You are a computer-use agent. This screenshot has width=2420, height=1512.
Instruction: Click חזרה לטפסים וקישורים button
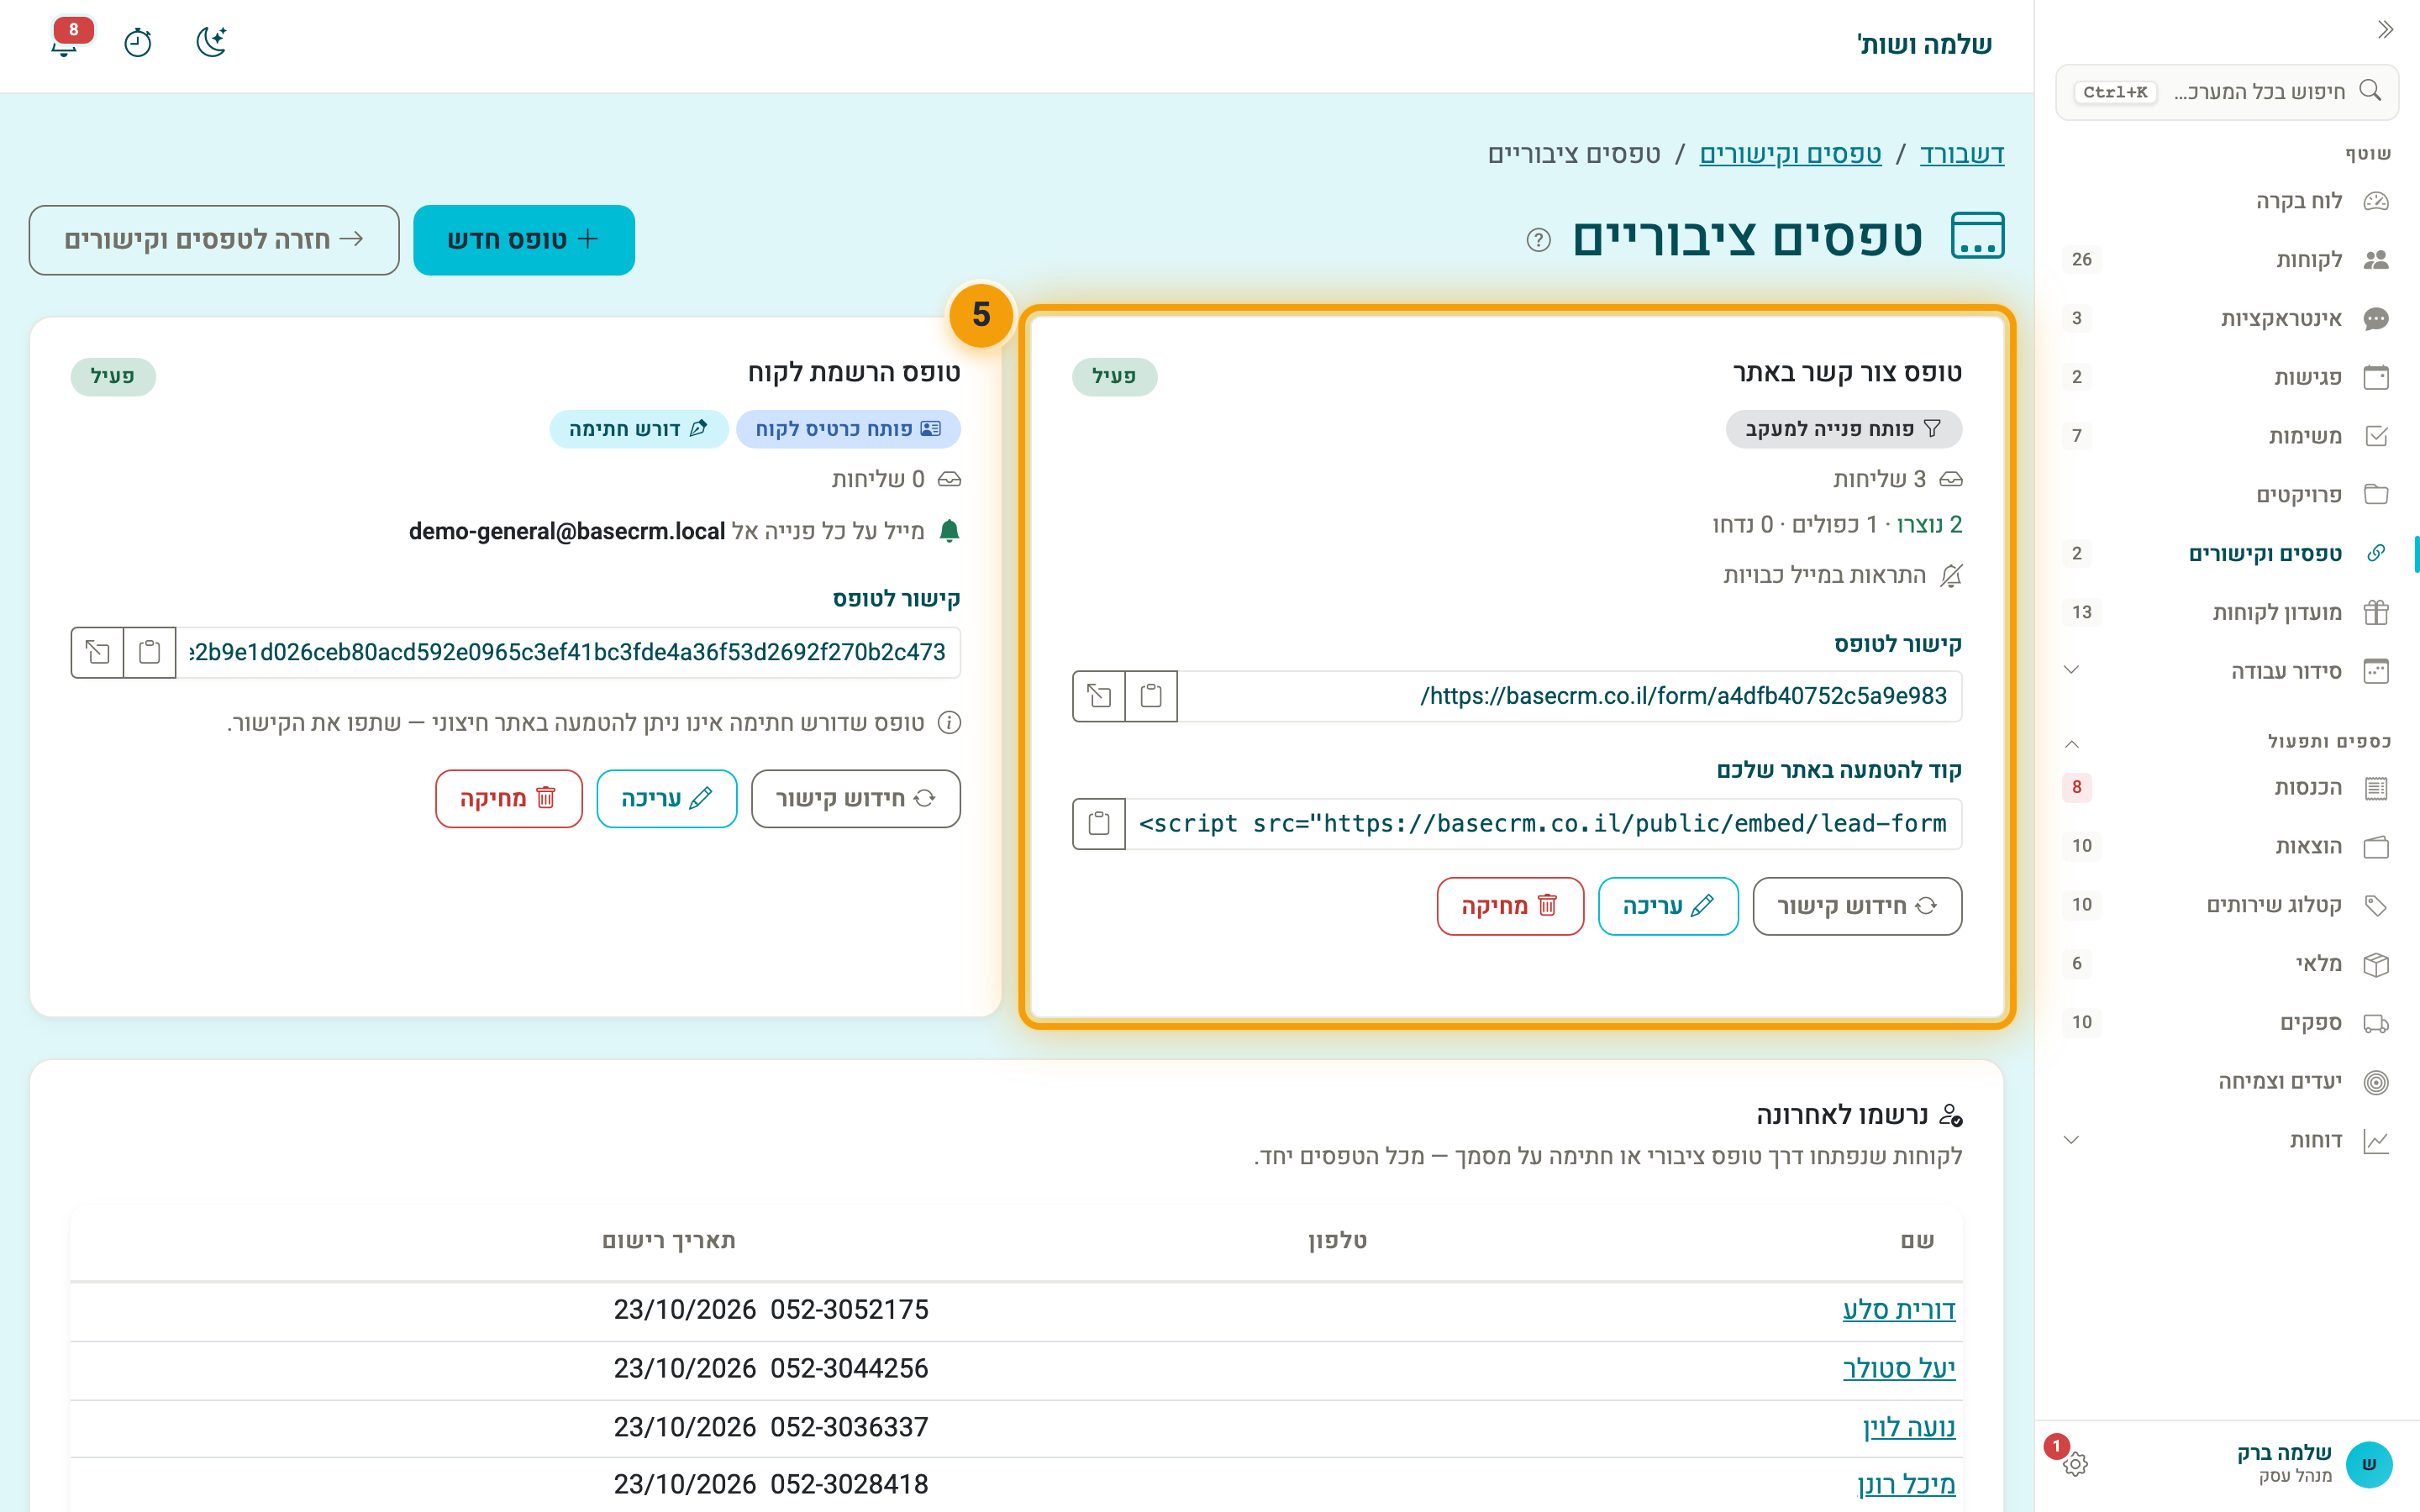tap(214, 240)
